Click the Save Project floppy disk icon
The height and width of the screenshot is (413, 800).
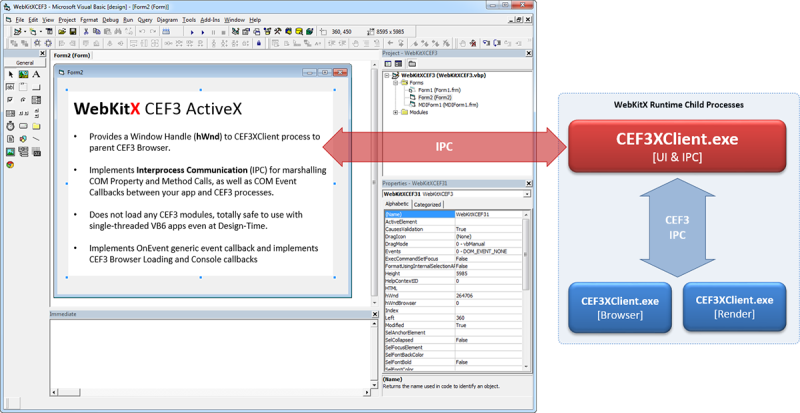73,32
